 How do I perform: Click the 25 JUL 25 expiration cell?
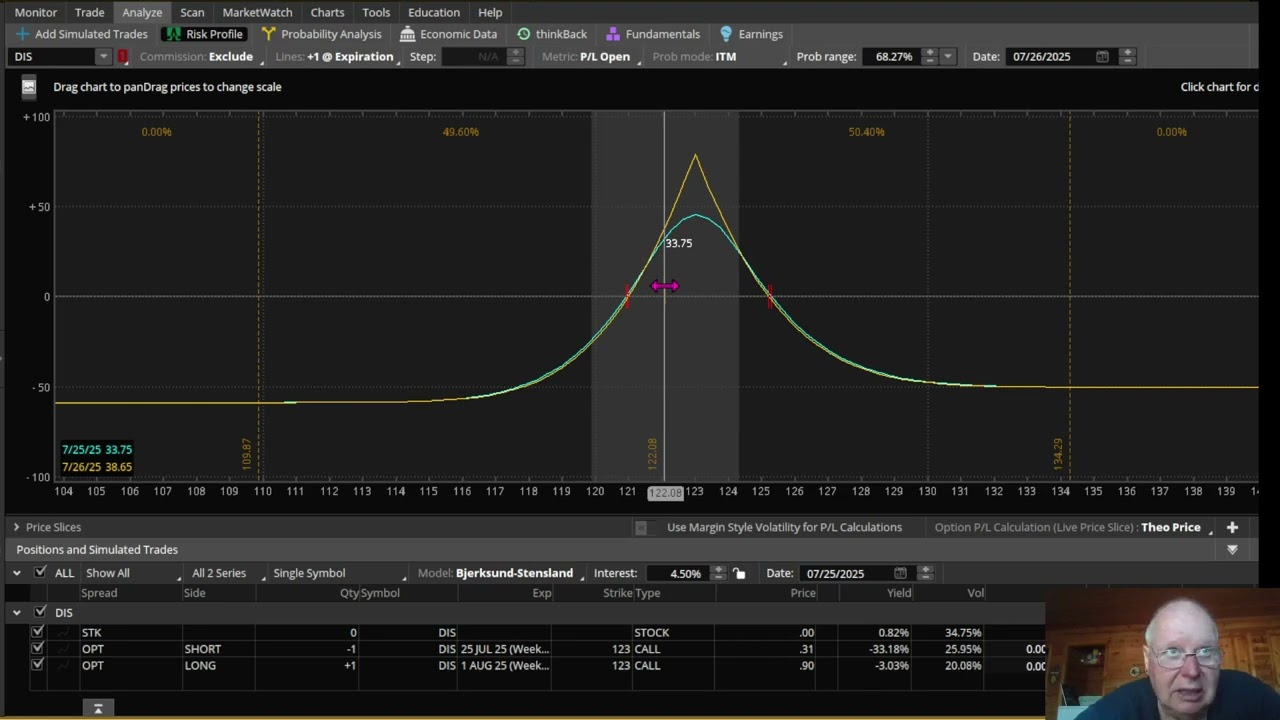[x=505, y=649]
